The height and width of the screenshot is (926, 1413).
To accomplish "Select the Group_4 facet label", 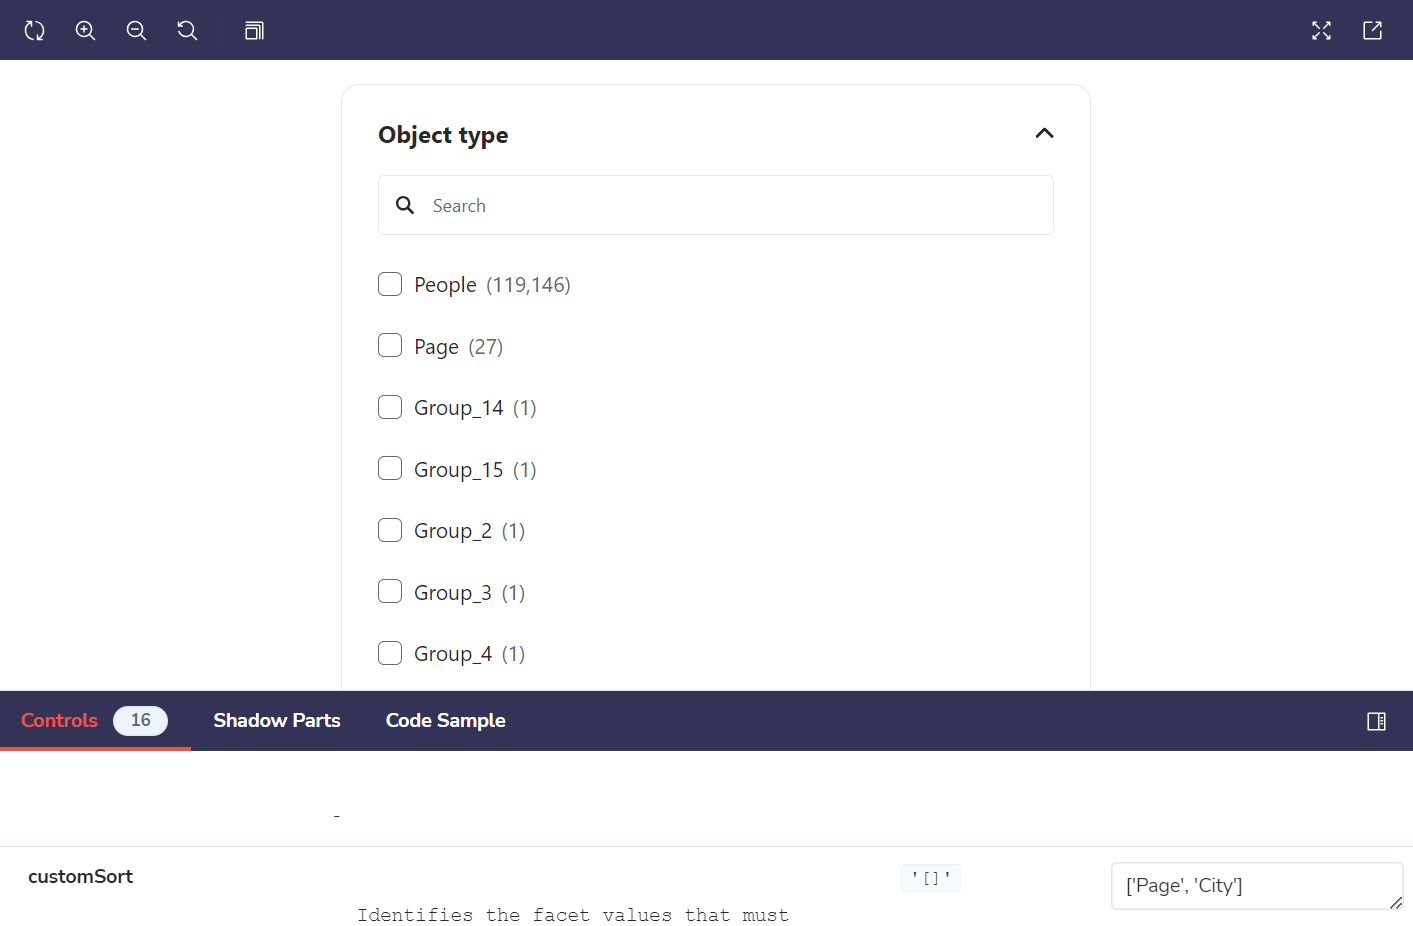I will click(x=453, y=653).
